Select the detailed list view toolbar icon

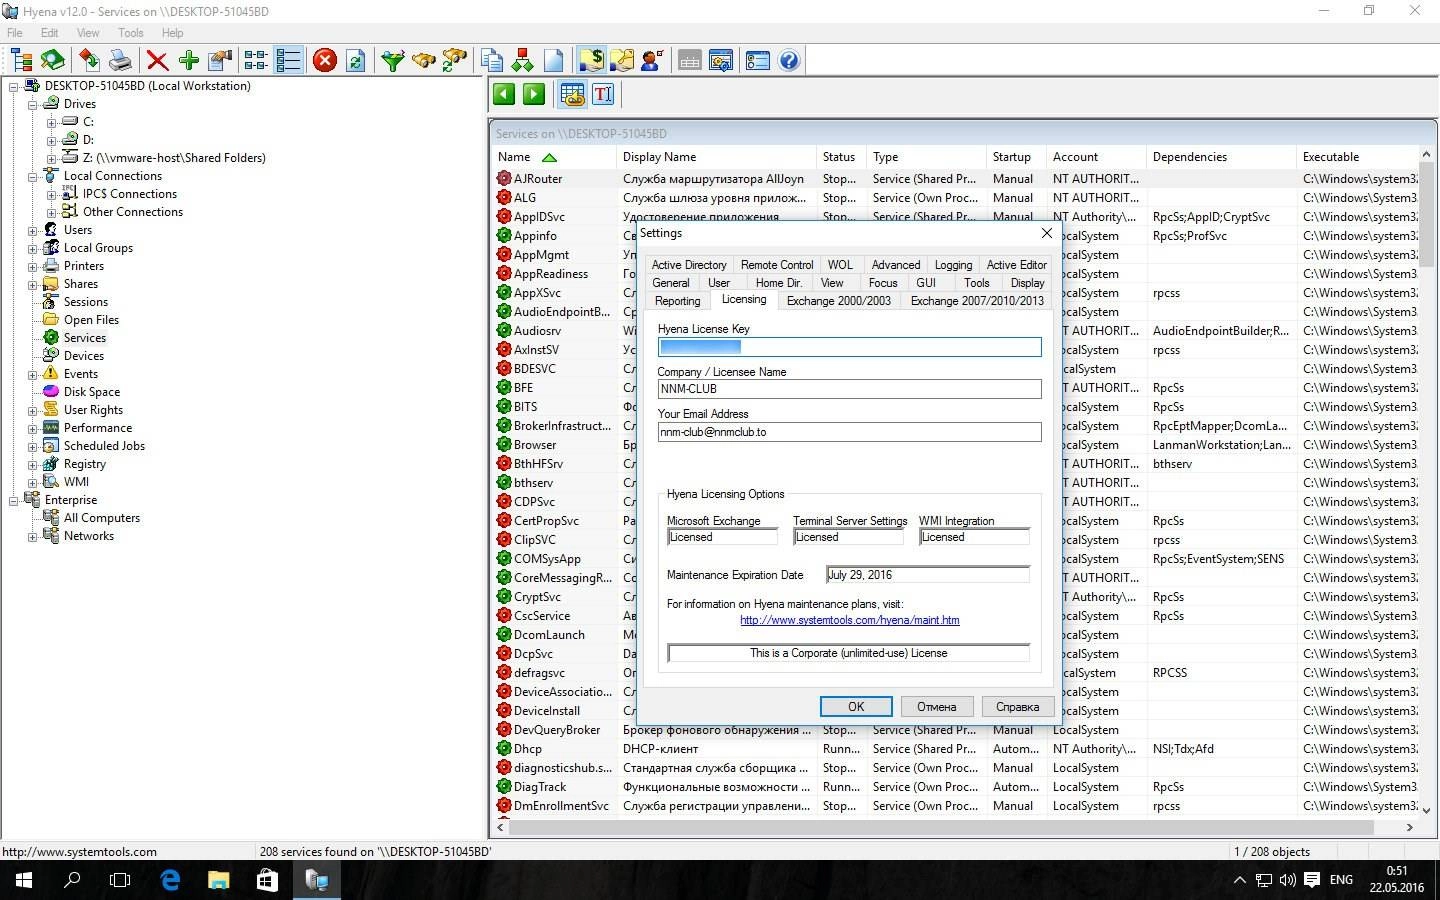tap(288, 61)
